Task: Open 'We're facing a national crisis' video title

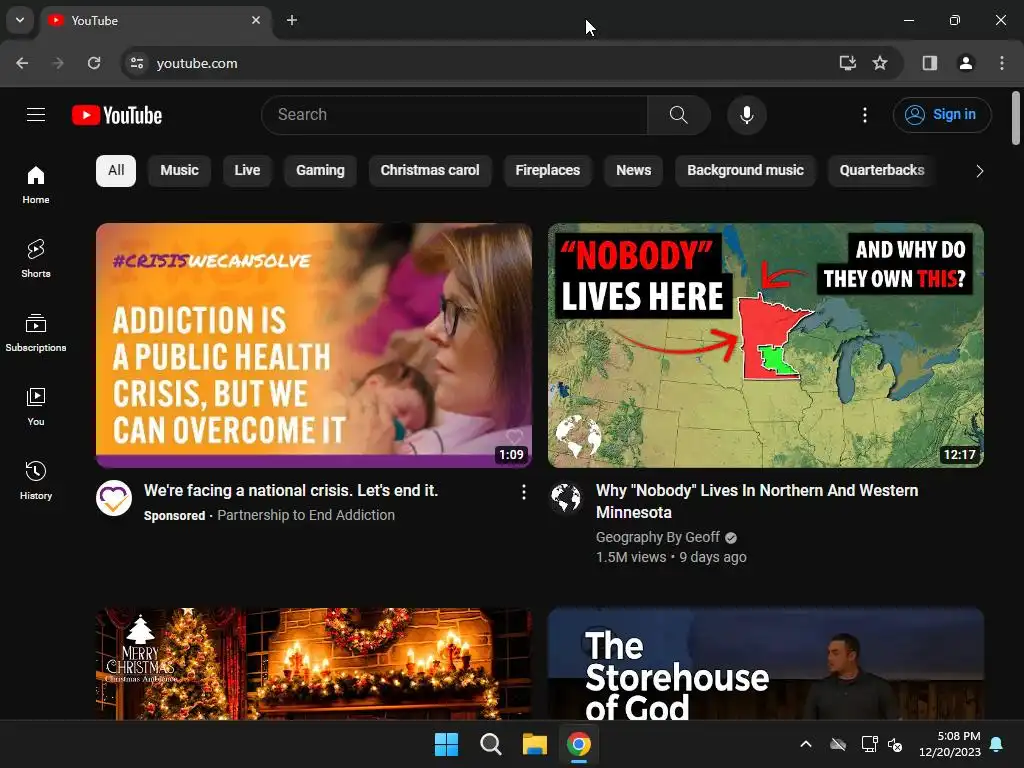Action: [291, 490]
